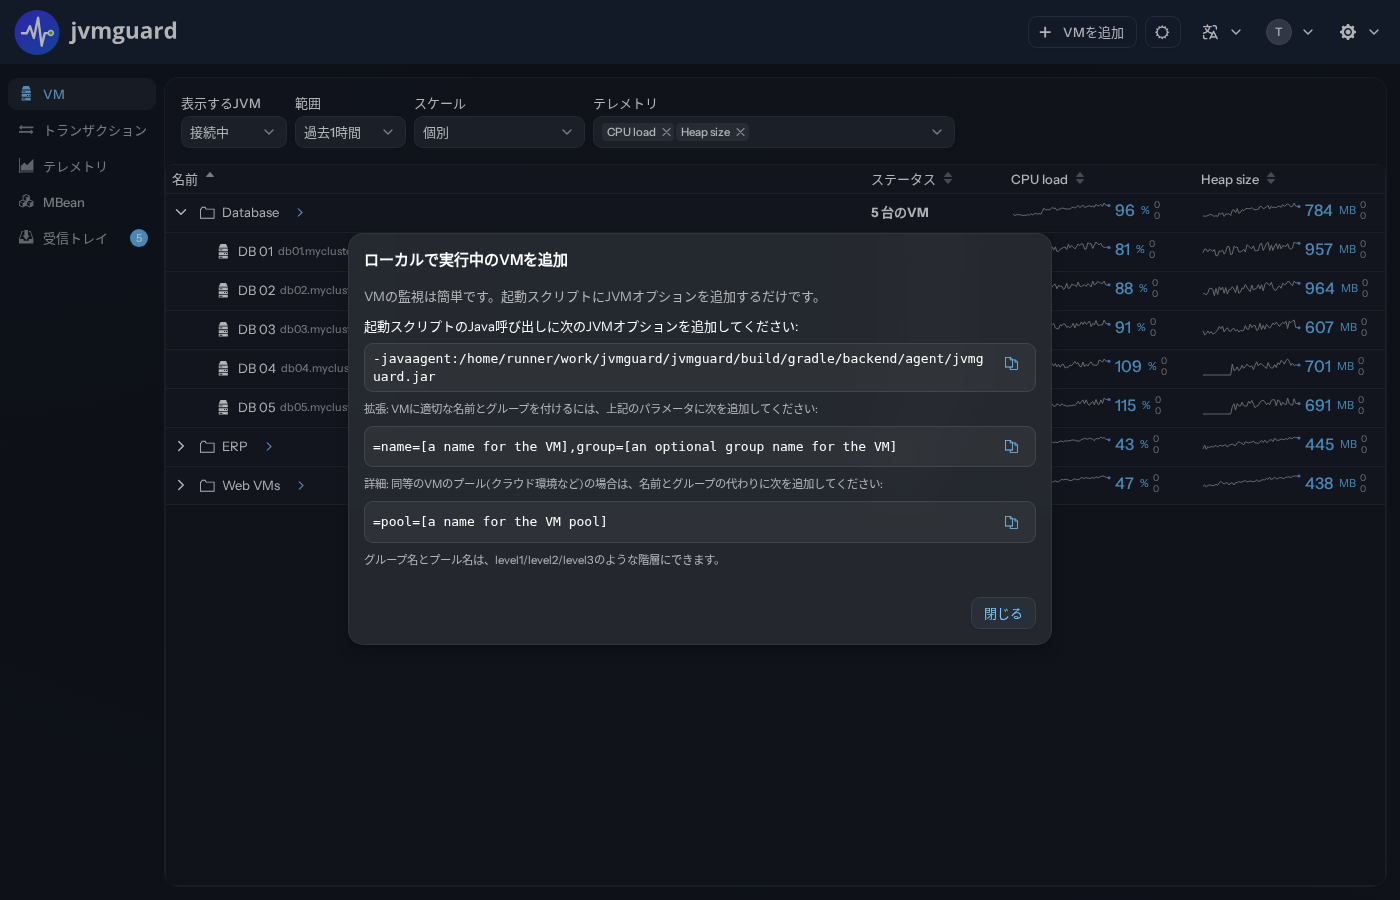Open the 範囲 dropdown 過去1時間

tap(350, 132)
